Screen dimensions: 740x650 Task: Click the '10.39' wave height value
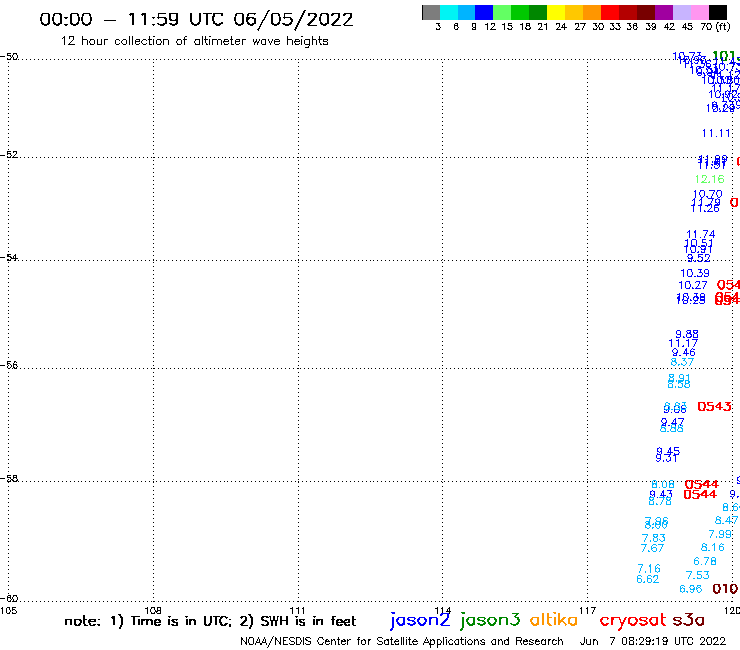point(694,273)
